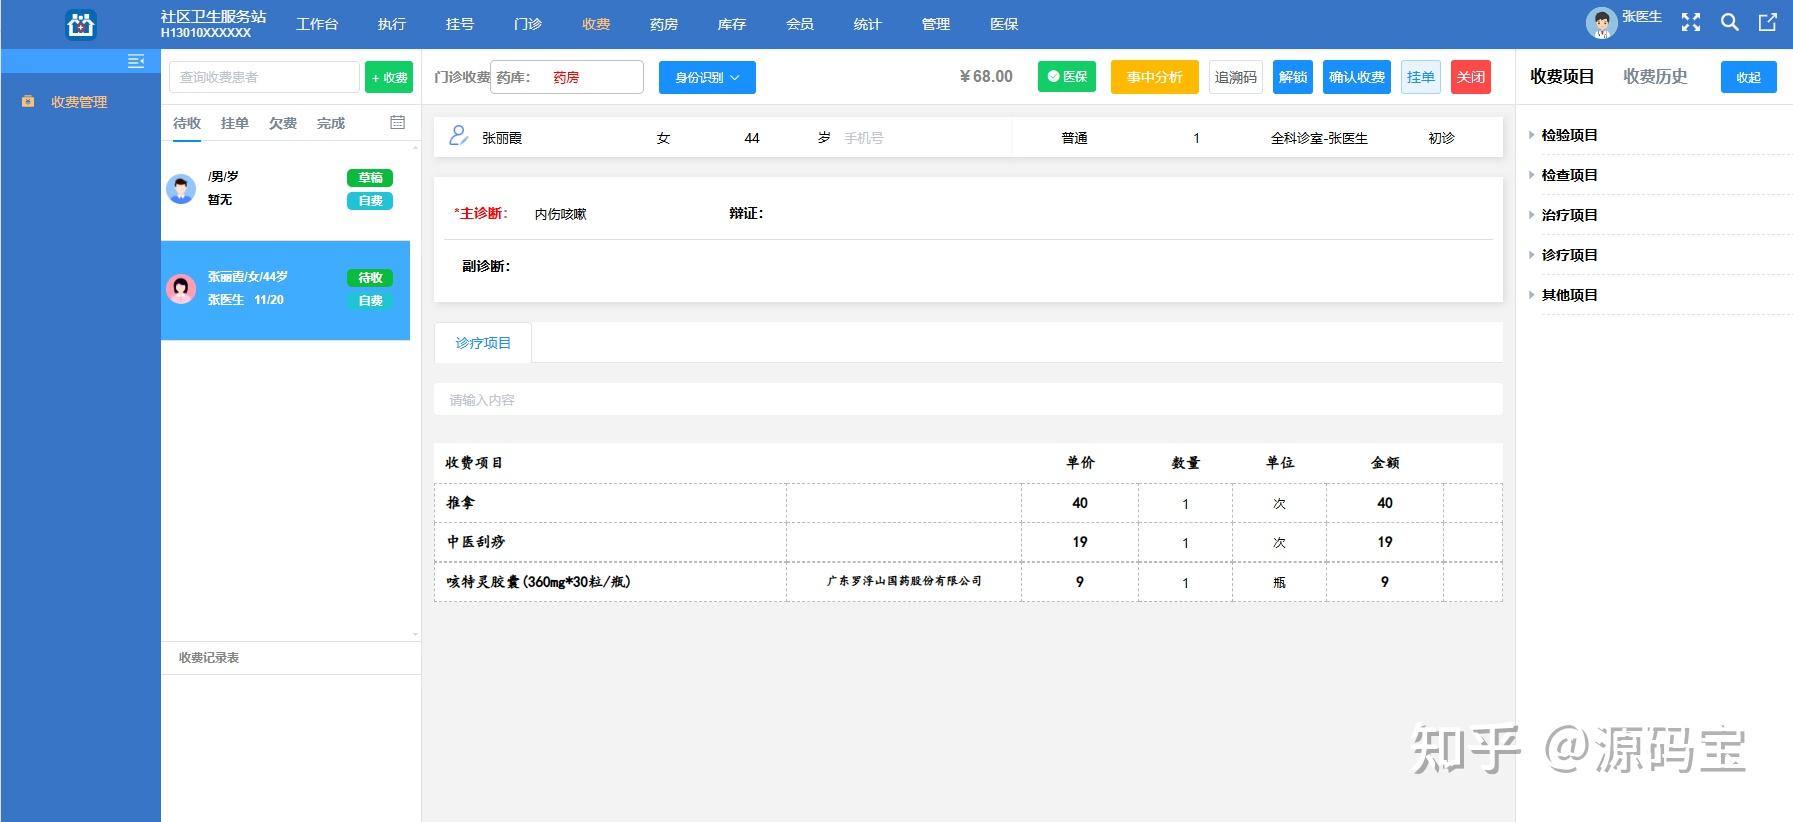Click the patient profile icon beside 张丽霞
This screenshot has width=1793, height=822.
(458, 136)
